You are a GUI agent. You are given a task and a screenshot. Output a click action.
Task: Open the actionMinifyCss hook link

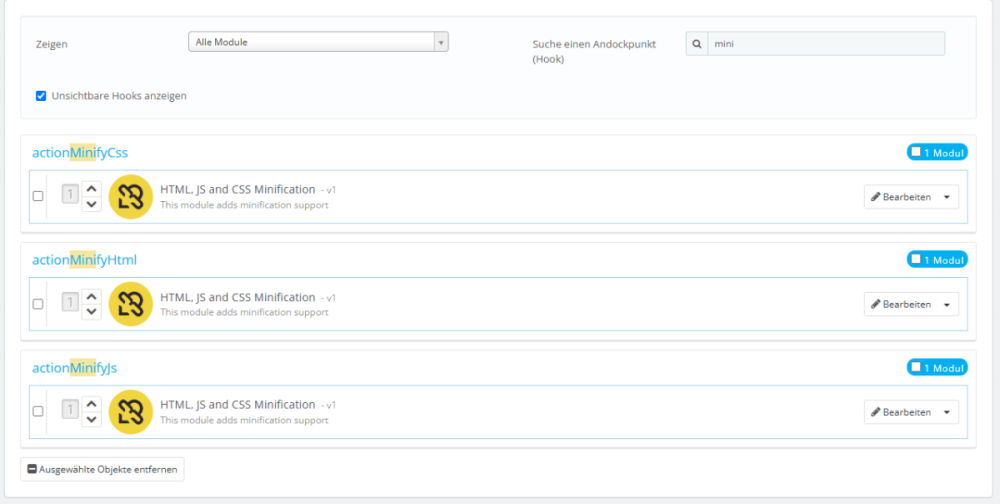point(80,152)
